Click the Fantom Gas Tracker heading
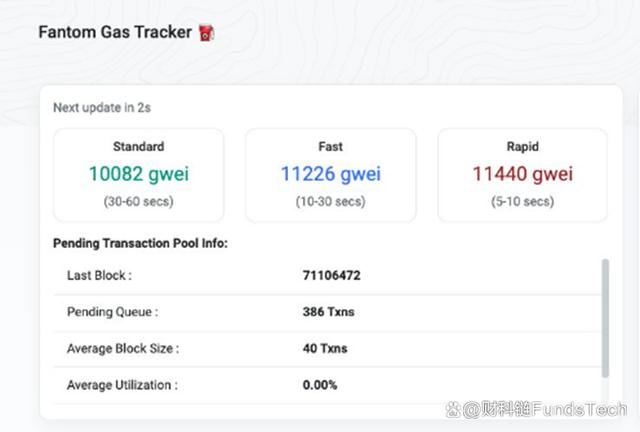Image resolution: width=640 pixels, height=432 pixels. 115,32
